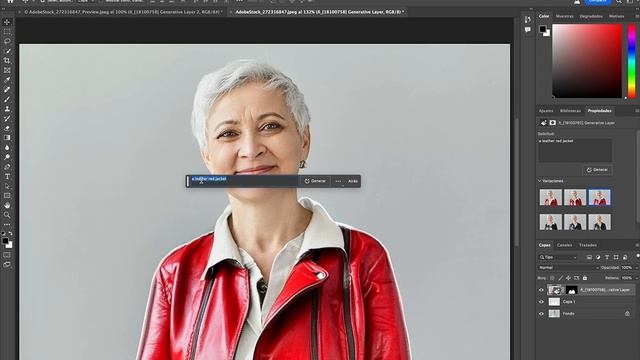Switch to the Ajustes tab

[x=546, y=111]
